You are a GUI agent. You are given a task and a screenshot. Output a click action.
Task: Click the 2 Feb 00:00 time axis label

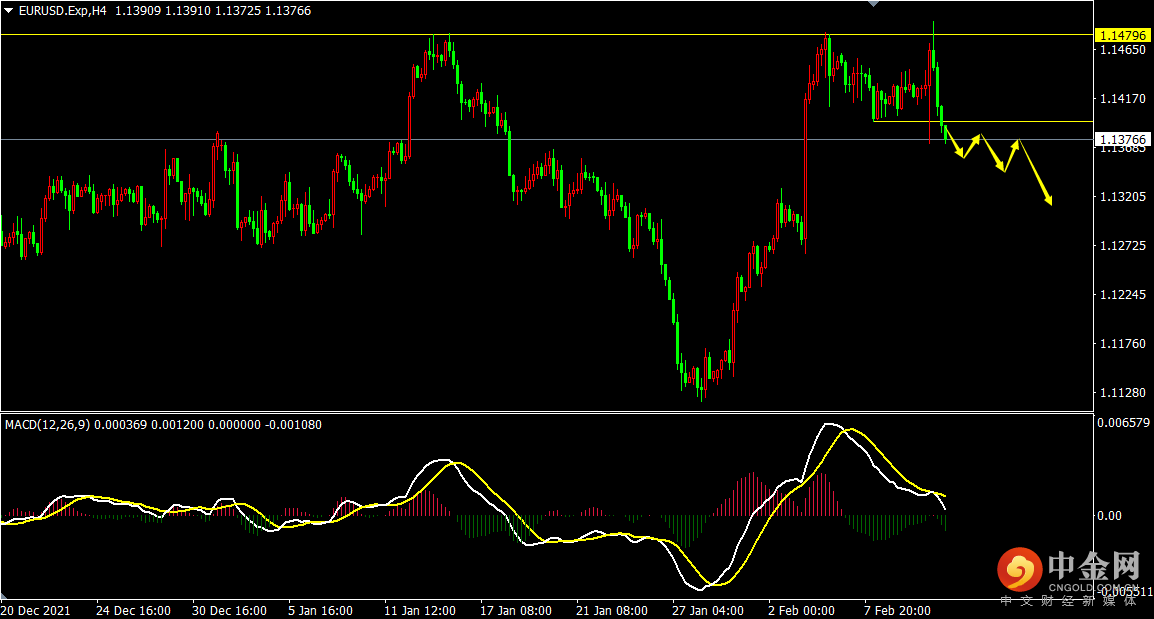(802, 610)
